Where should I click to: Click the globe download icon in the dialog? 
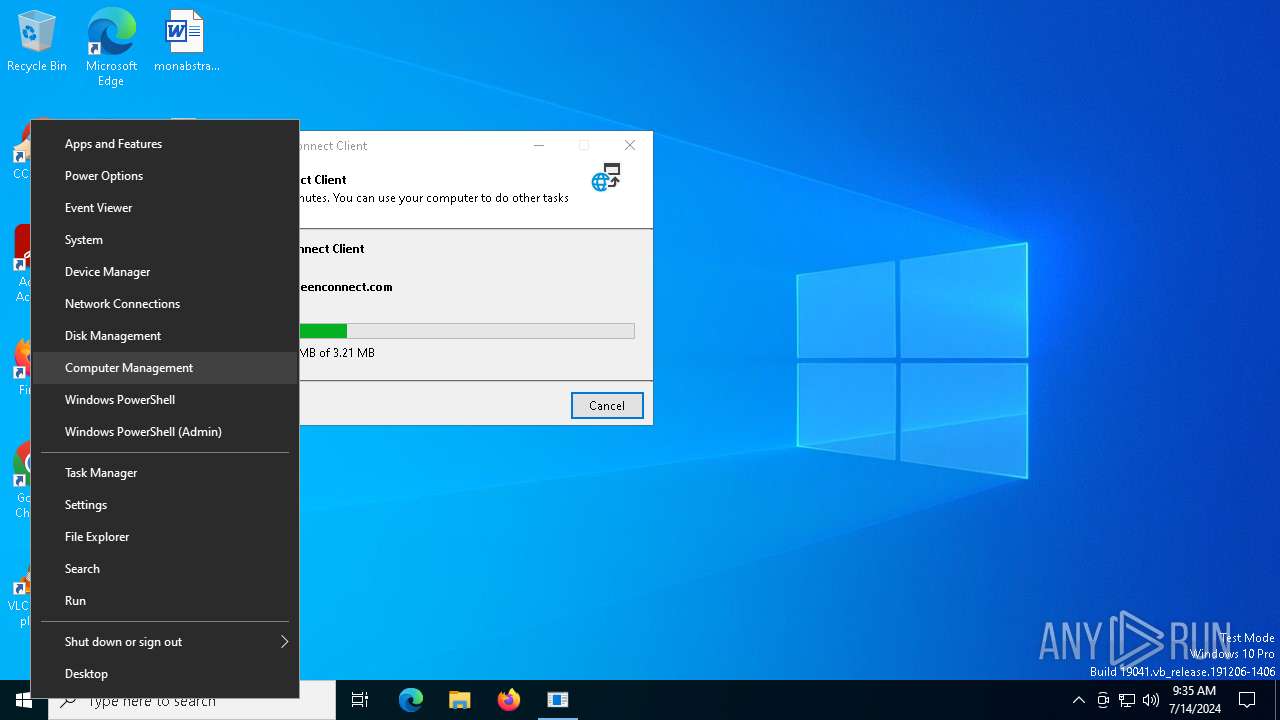click(x=606, y=178)
